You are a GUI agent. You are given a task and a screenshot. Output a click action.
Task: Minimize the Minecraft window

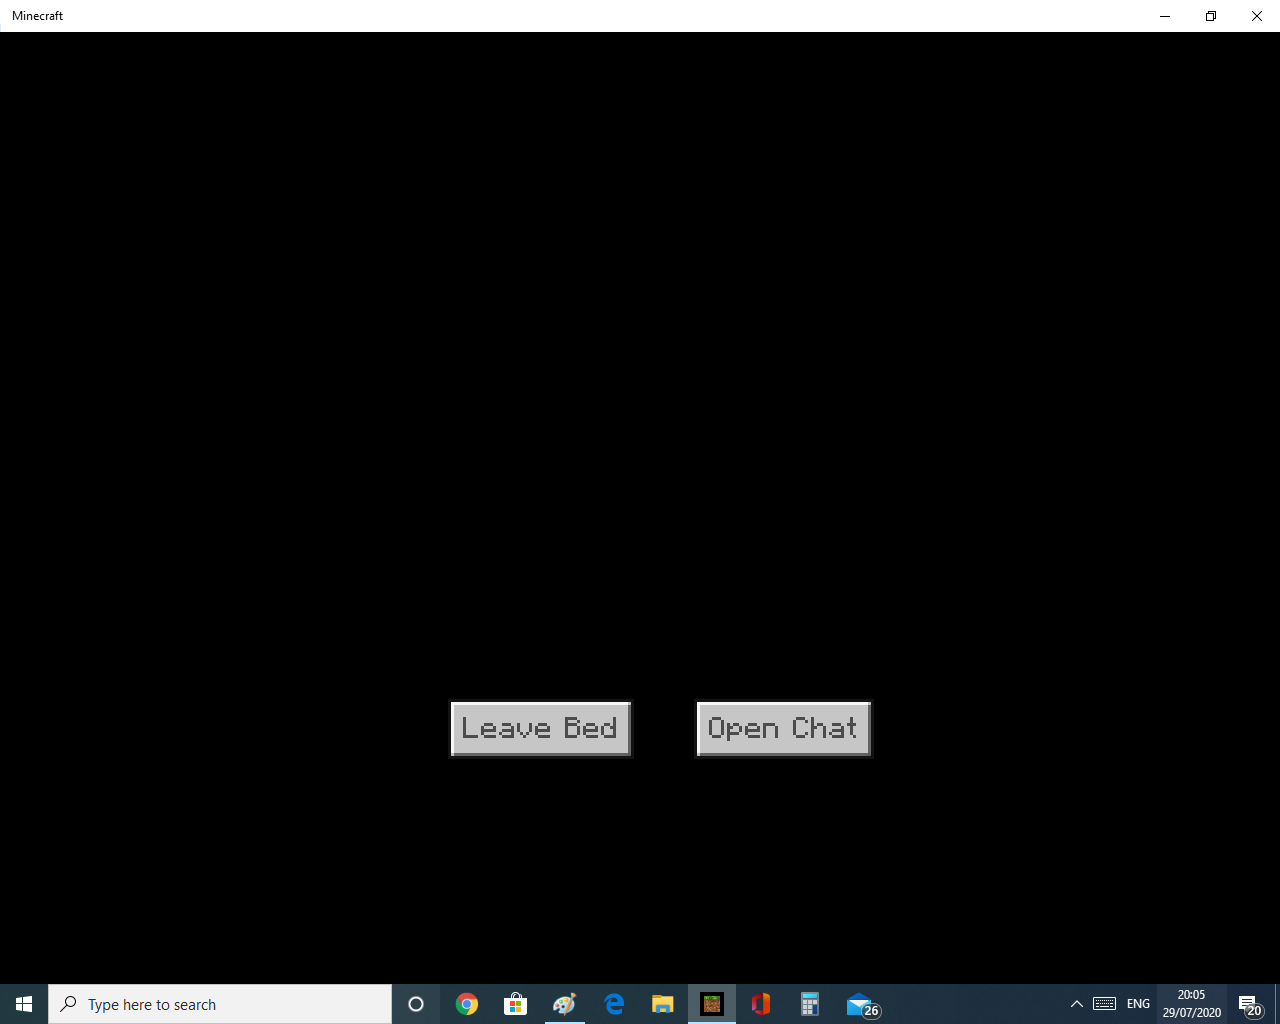click(x=1165, y=16)
